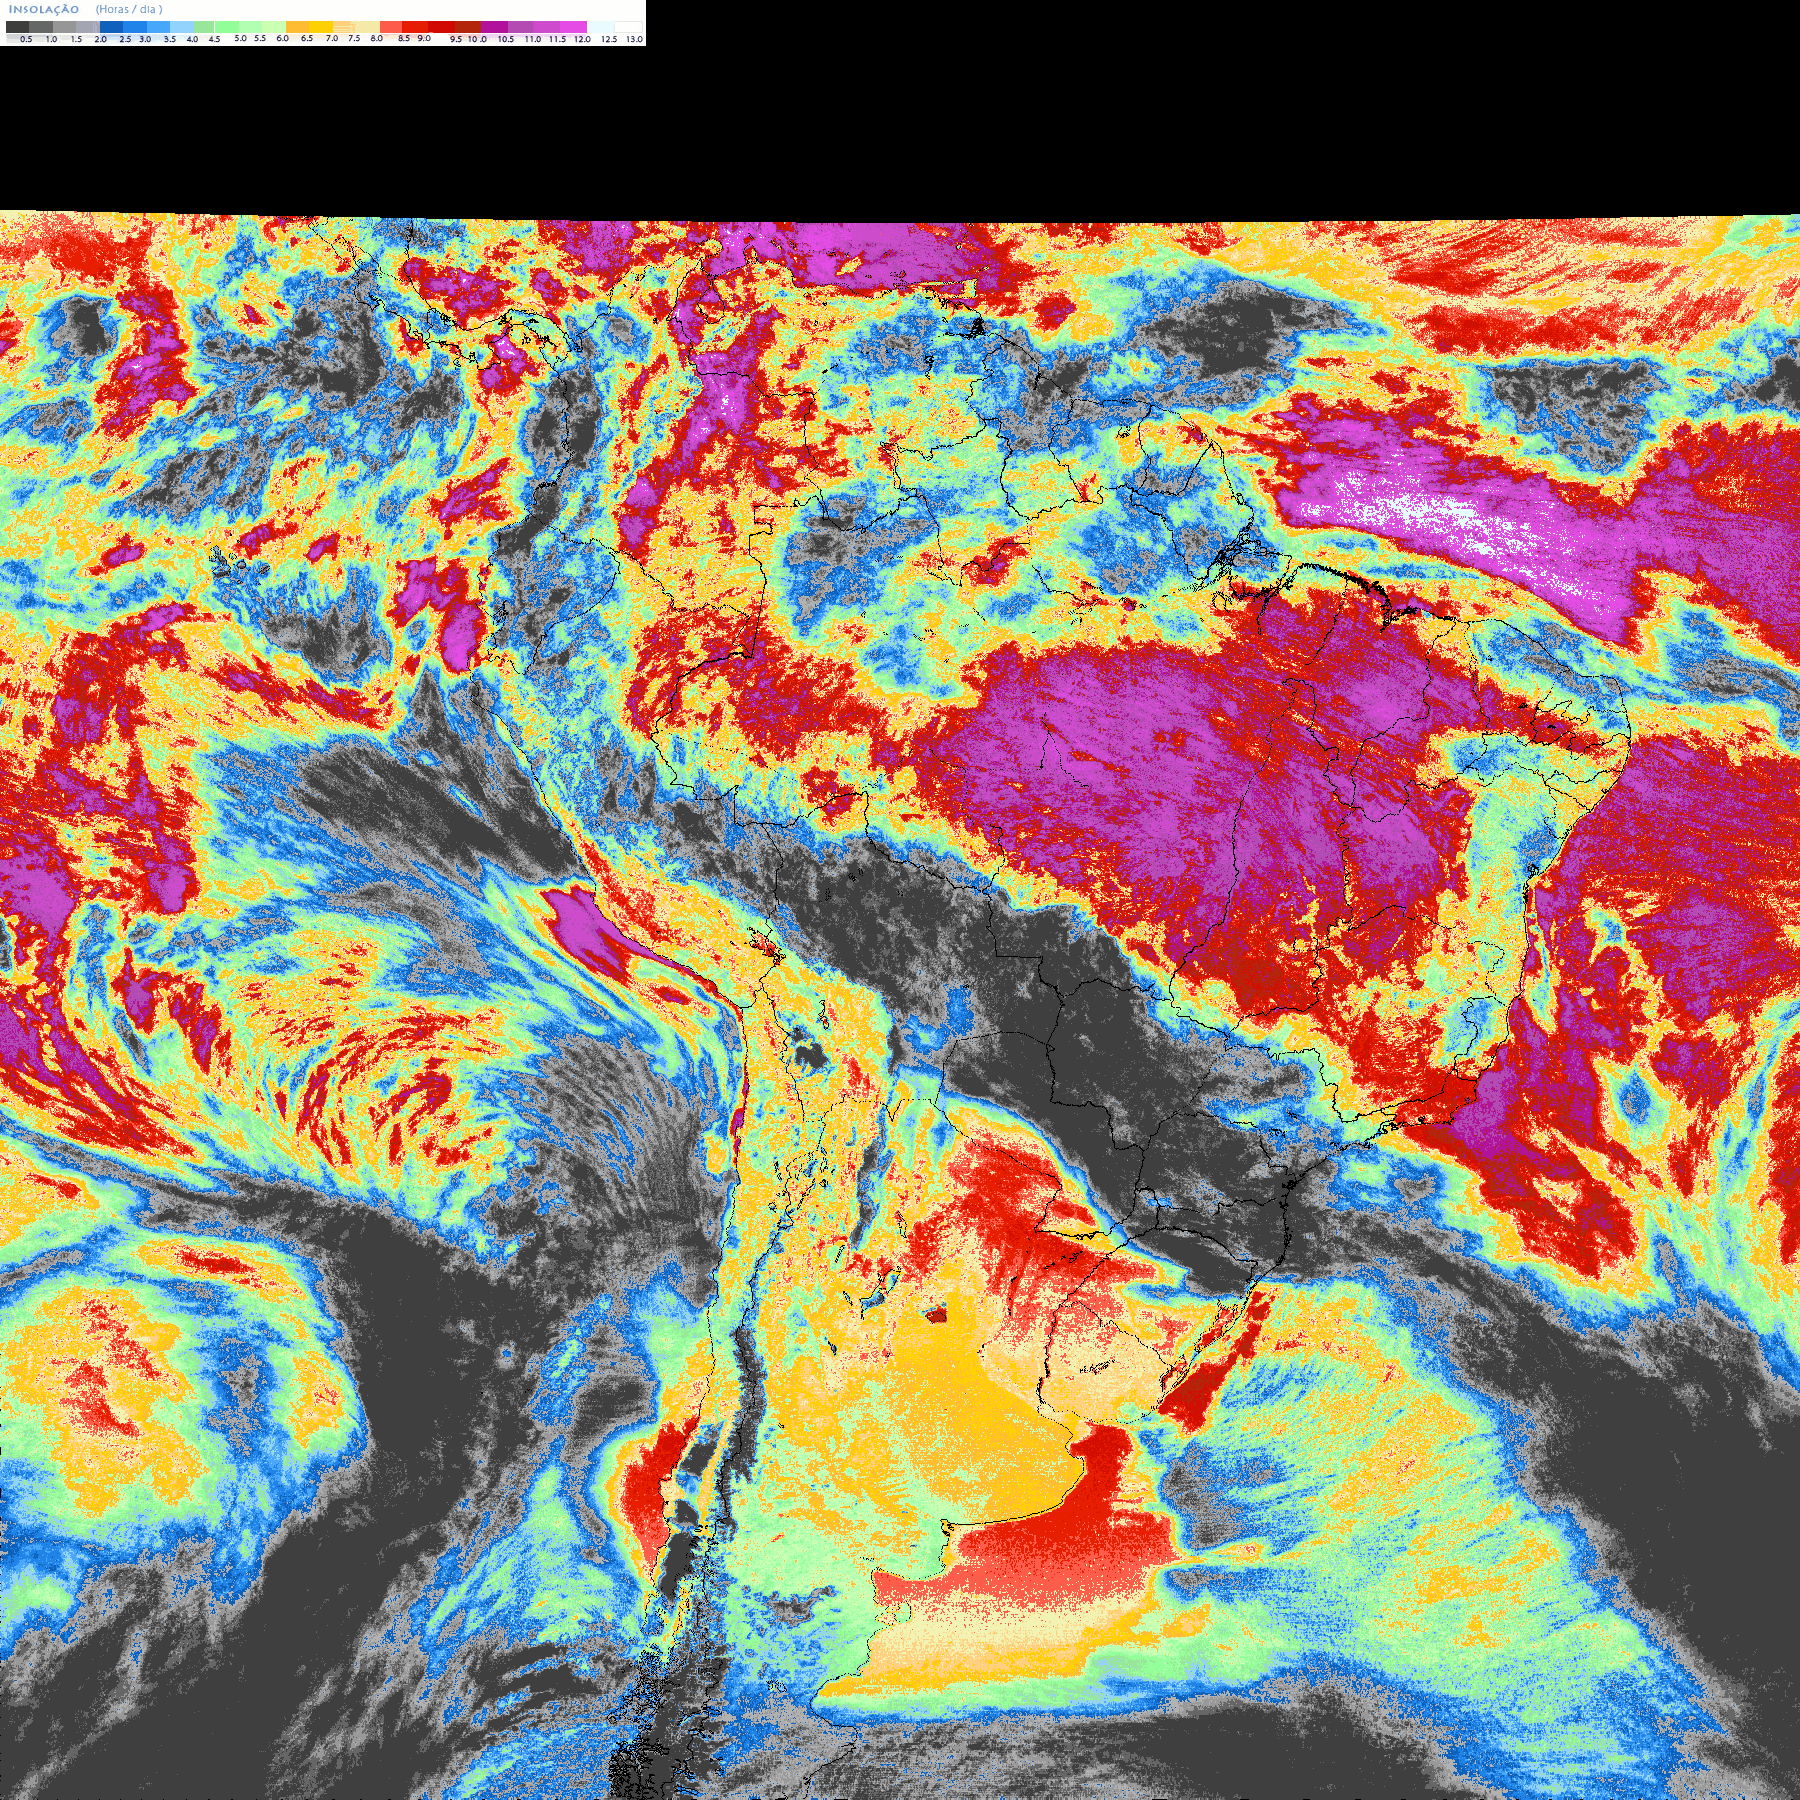The image size is (1800, 1800).
Task: Click the 12.0 legend value
Action: [582, 39]
